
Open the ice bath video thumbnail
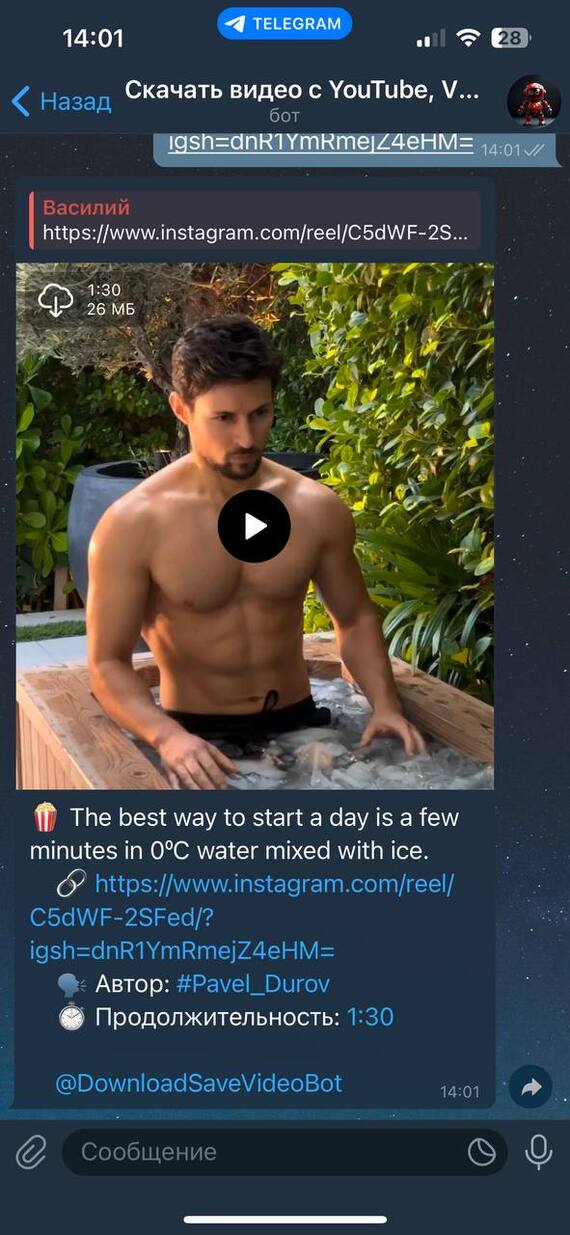[255, 526]
